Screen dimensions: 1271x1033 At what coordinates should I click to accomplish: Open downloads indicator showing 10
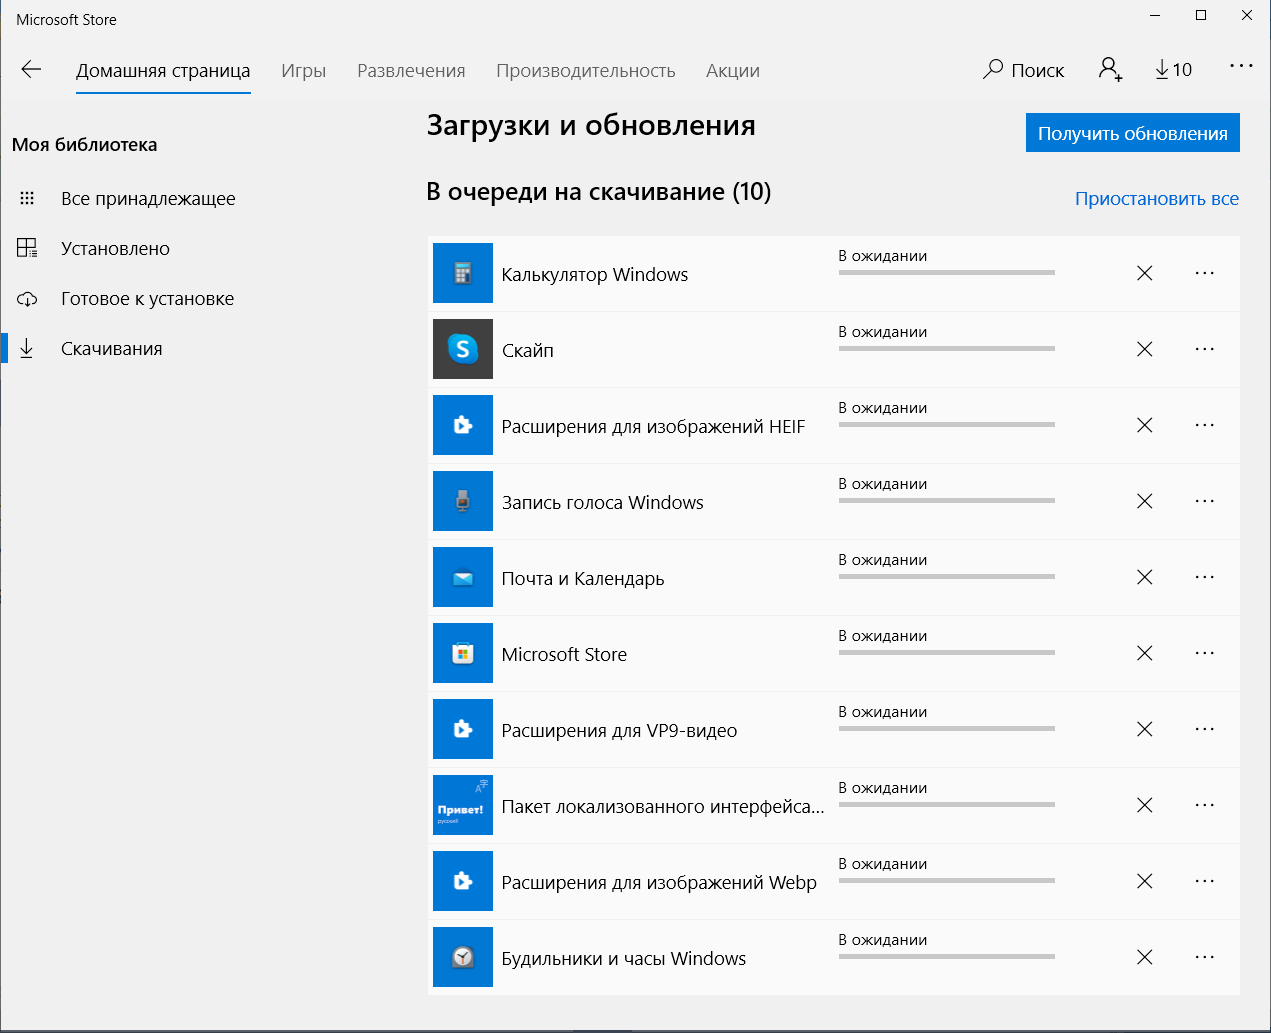coord(1173,69)
